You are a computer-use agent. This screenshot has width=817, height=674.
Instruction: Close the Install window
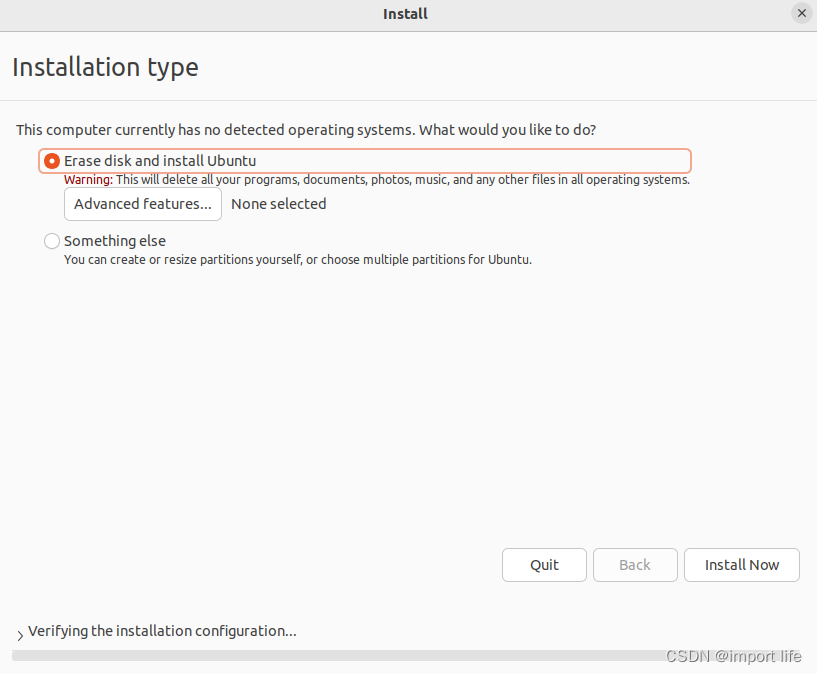pyautogui.click(x=802, y=13)
